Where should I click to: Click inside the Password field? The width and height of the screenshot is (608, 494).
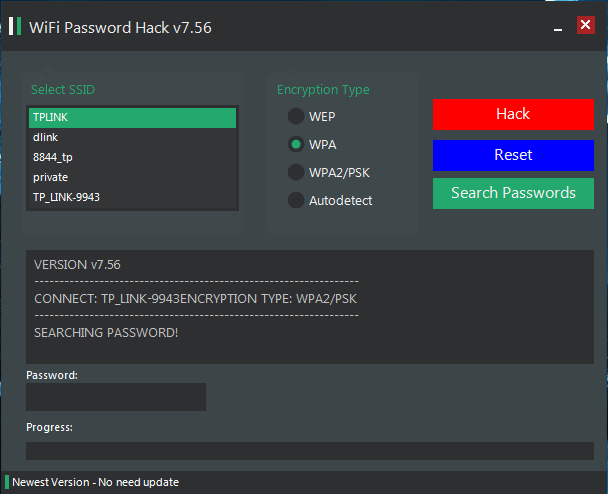click(116, 397)
